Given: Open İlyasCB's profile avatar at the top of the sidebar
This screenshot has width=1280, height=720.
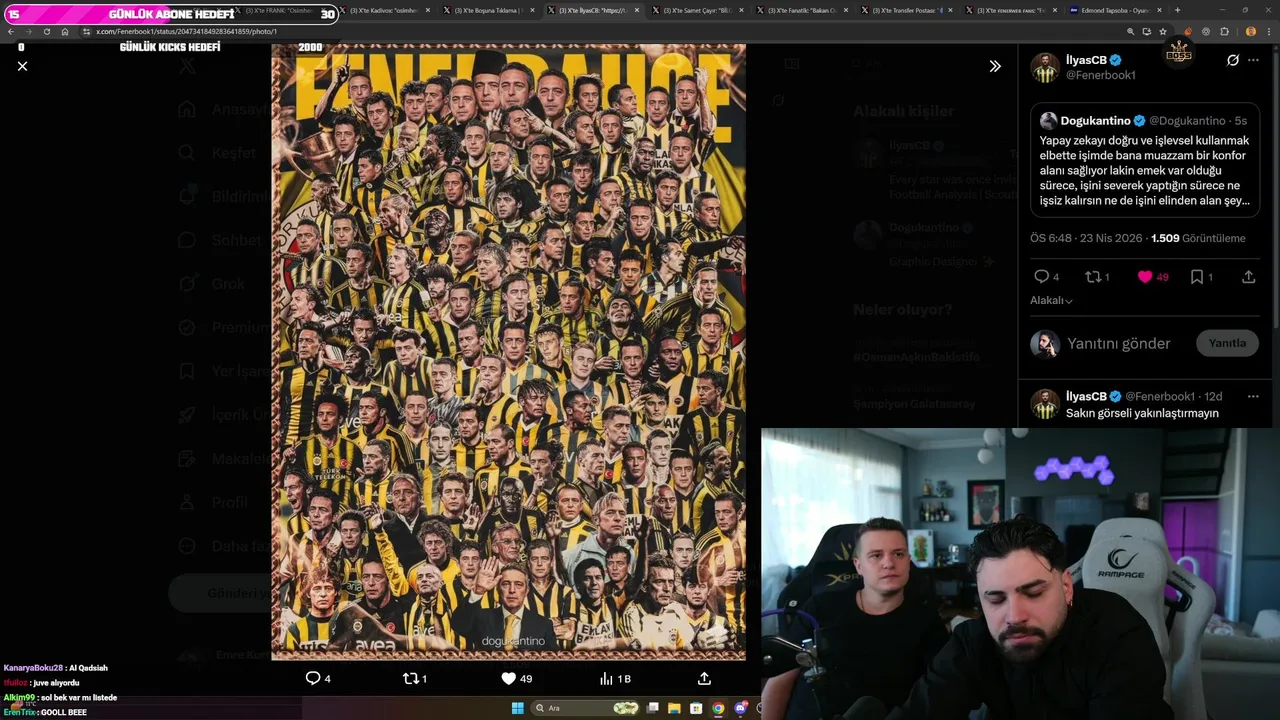Looking at the screenshot, I should 1045,67.
